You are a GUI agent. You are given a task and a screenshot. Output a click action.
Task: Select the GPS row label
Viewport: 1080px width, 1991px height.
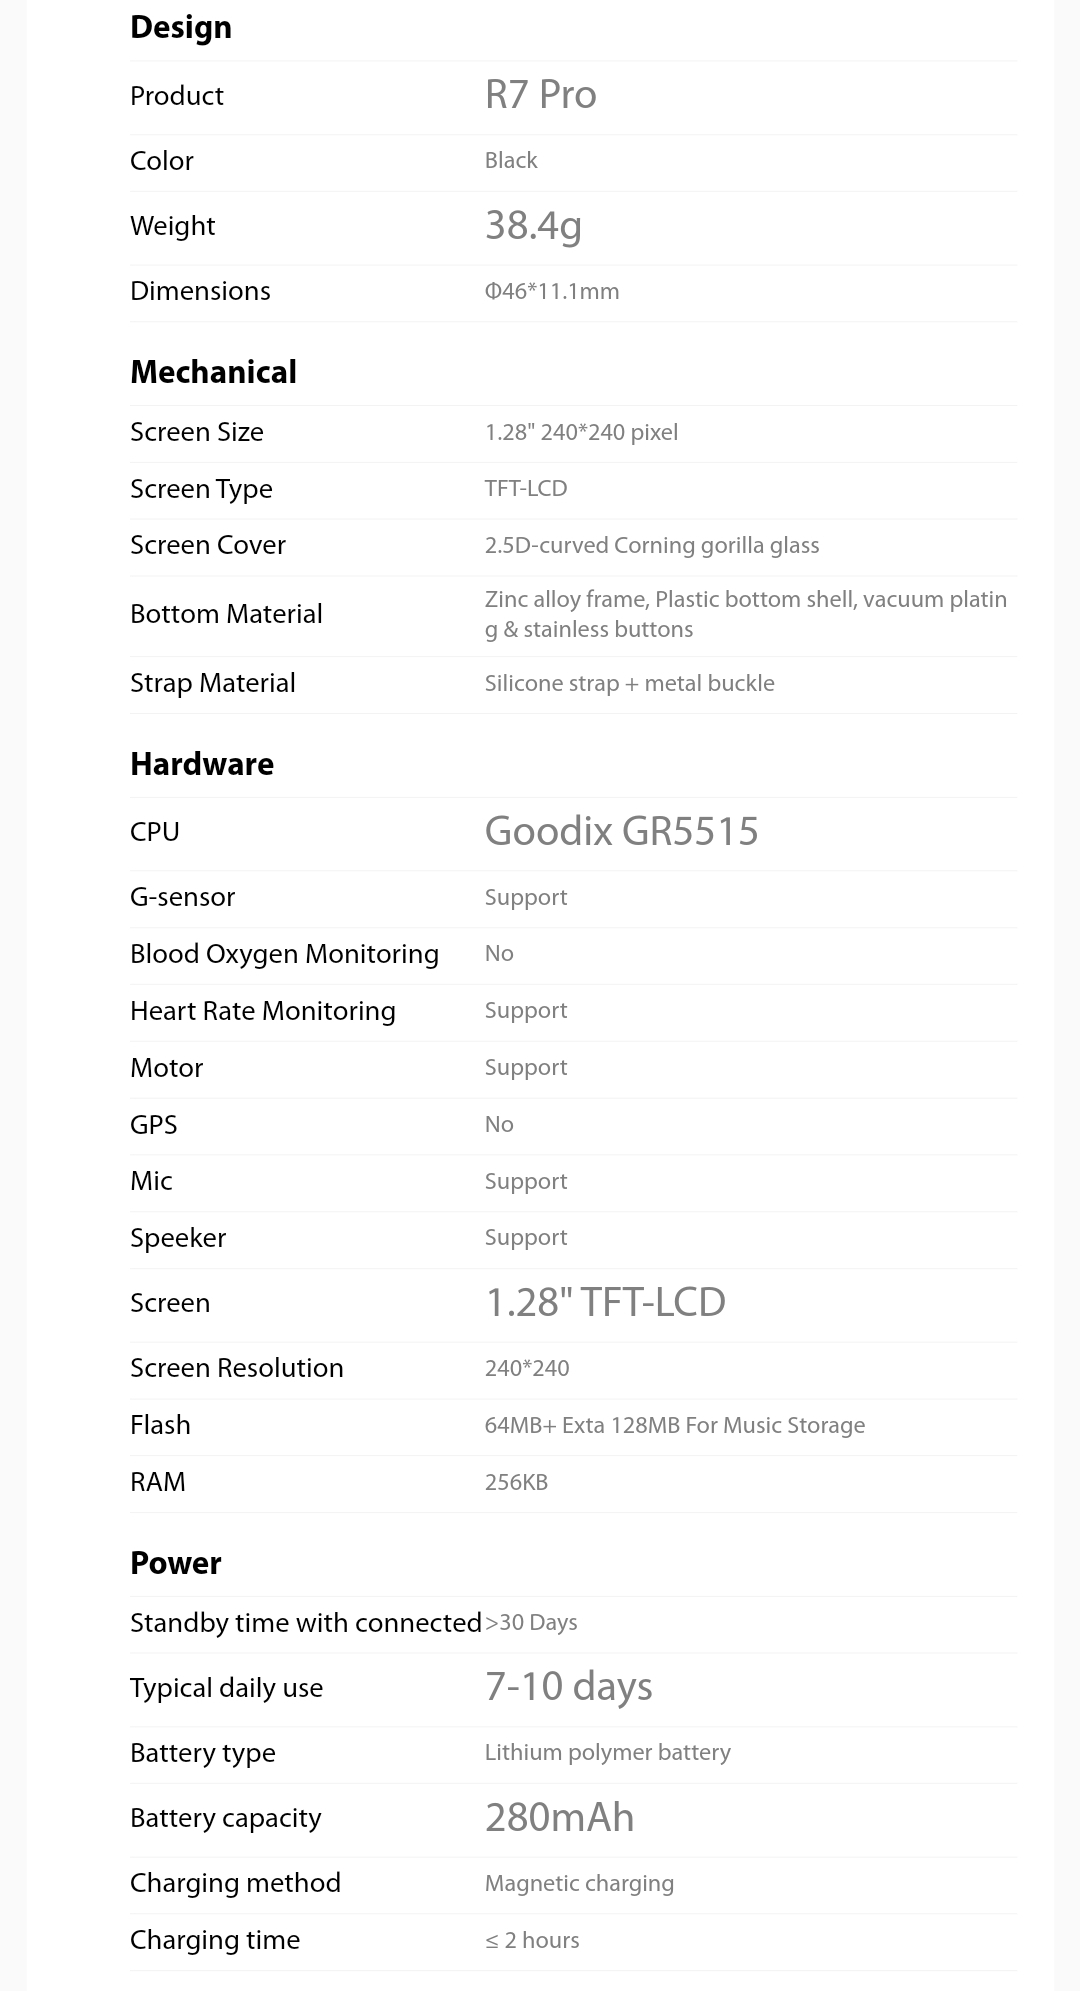[x=154, y=1125]
